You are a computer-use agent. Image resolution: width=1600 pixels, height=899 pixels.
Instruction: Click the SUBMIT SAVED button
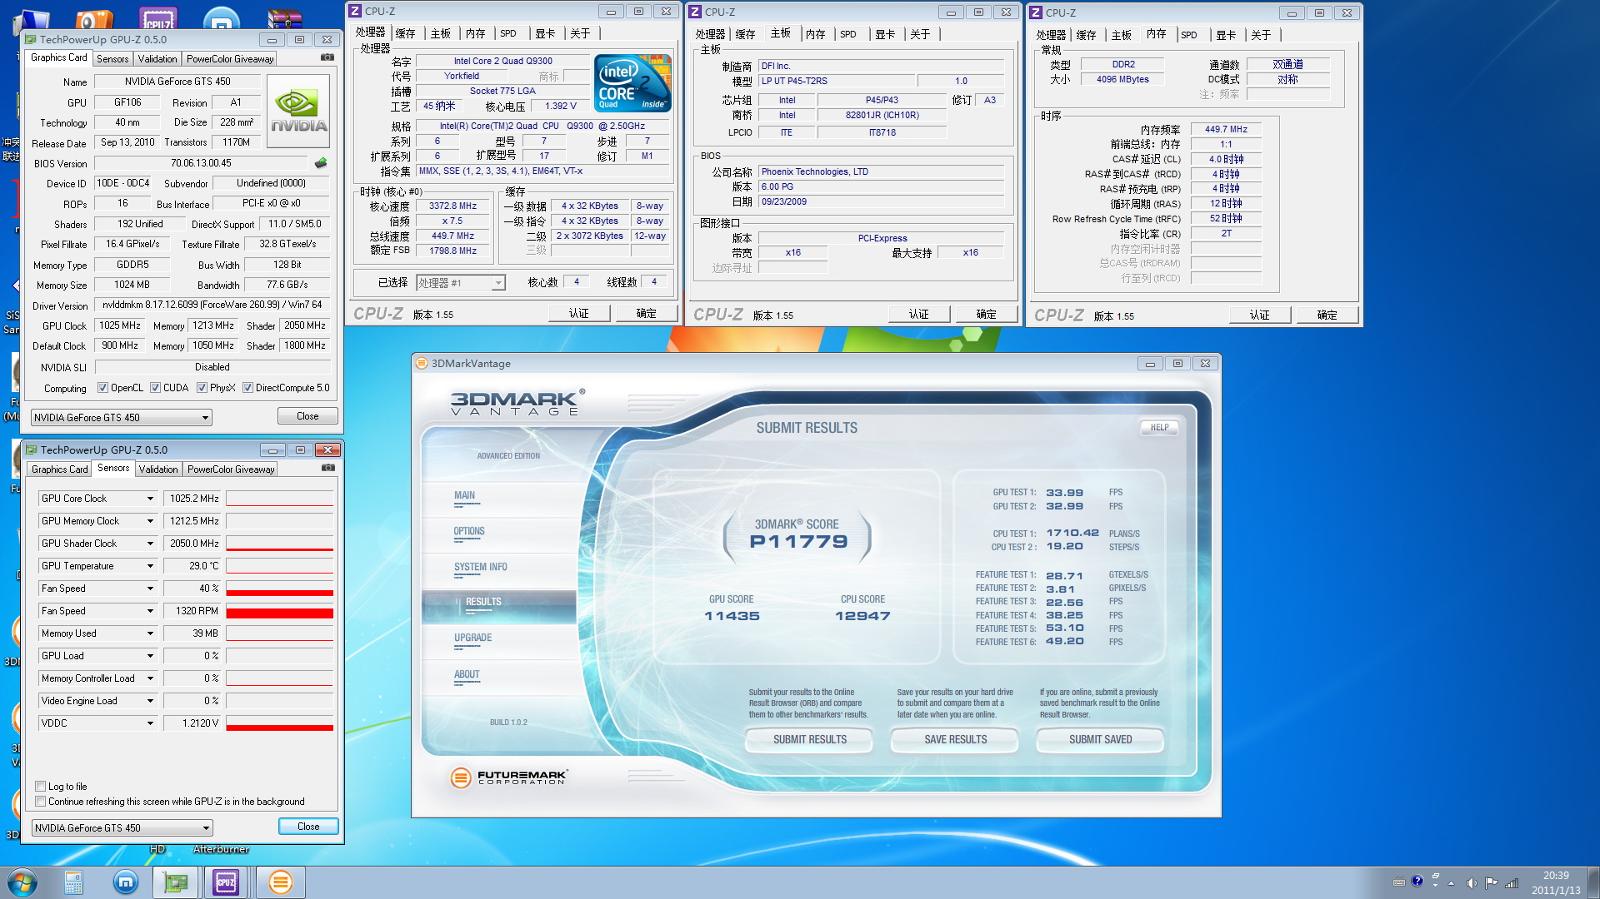(x=1100, y=740)
